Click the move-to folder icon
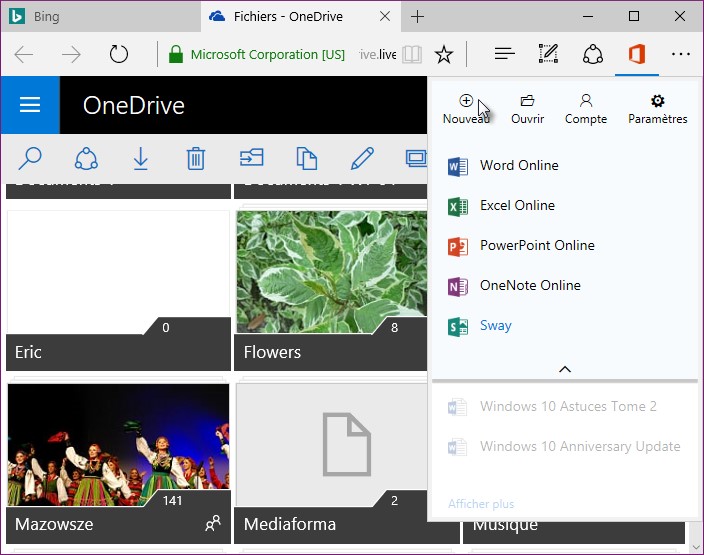The height and width of the screenshot is (555, 704). (251, 158)
